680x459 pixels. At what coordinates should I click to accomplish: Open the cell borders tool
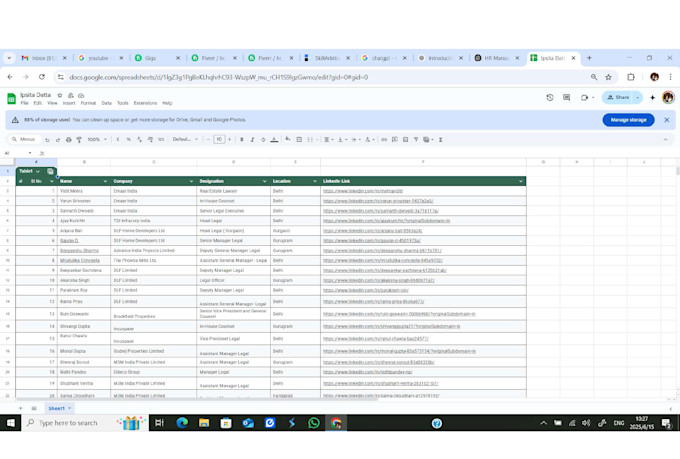coord(299,140)
